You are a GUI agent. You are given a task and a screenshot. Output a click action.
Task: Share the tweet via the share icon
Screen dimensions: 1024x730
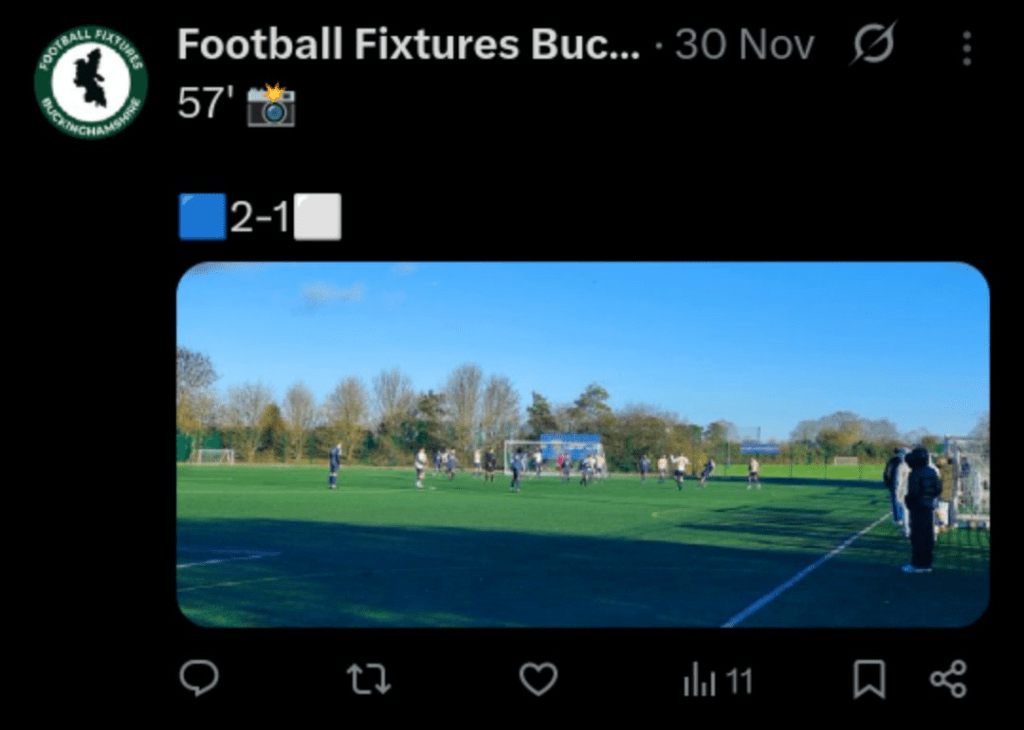[948, 680]
